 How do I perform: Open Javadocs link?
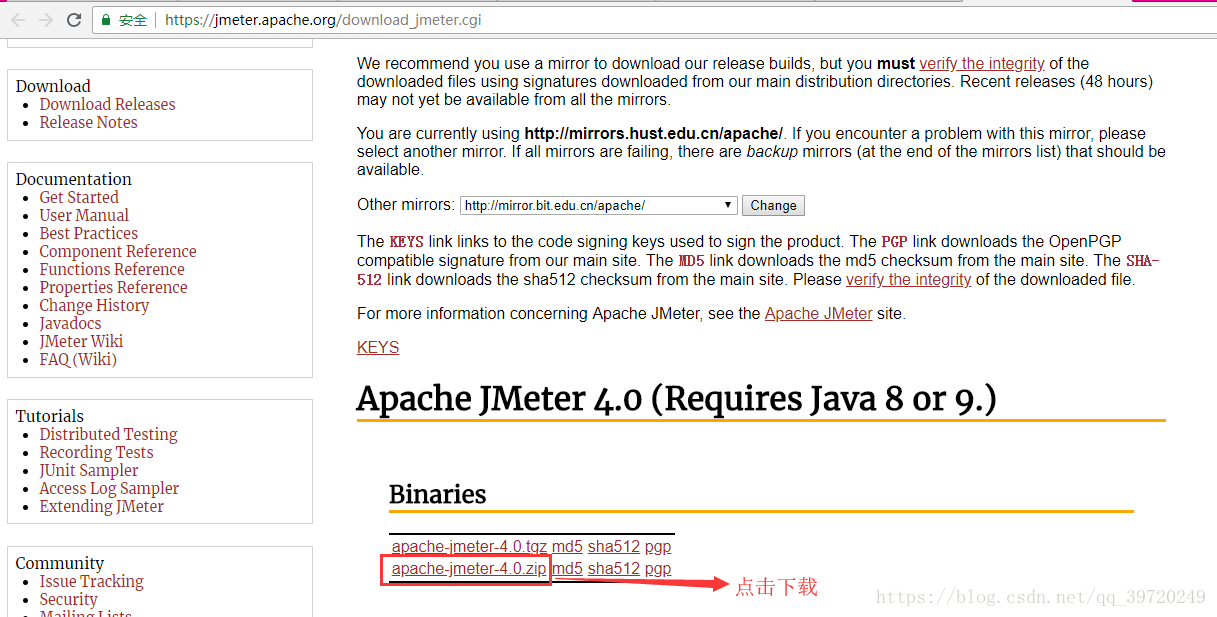(x=70, y=323)
